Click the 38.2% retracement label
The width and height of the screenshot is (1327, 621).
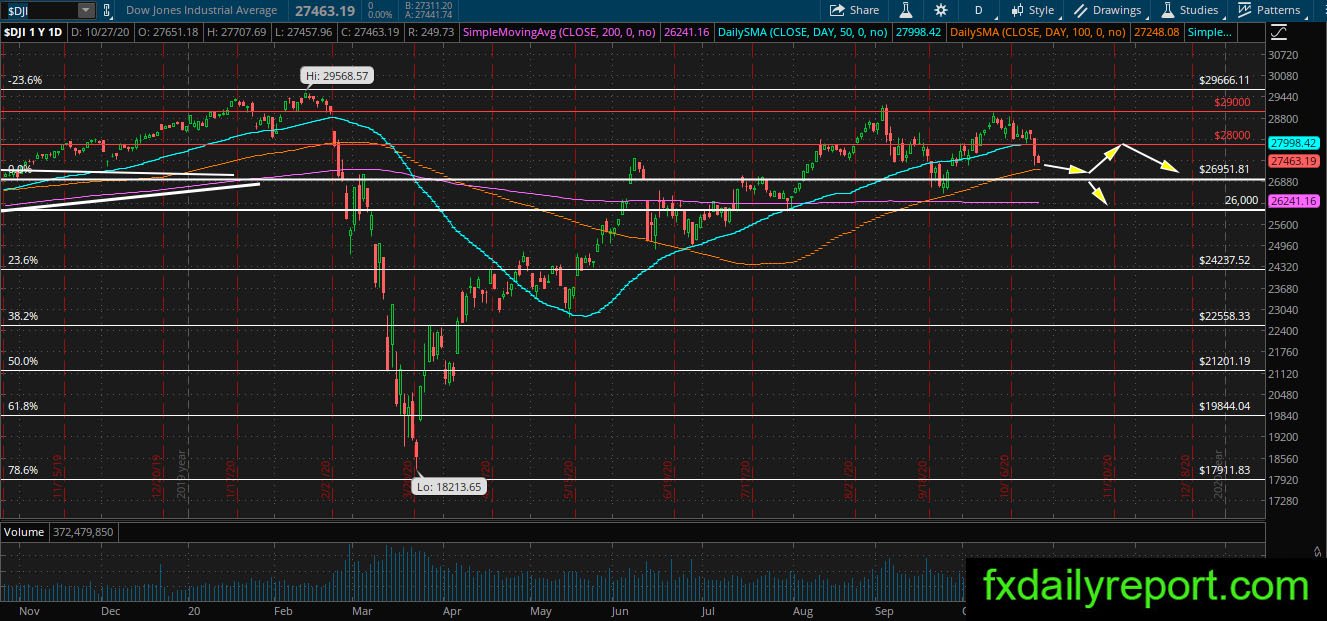point(23,316)
